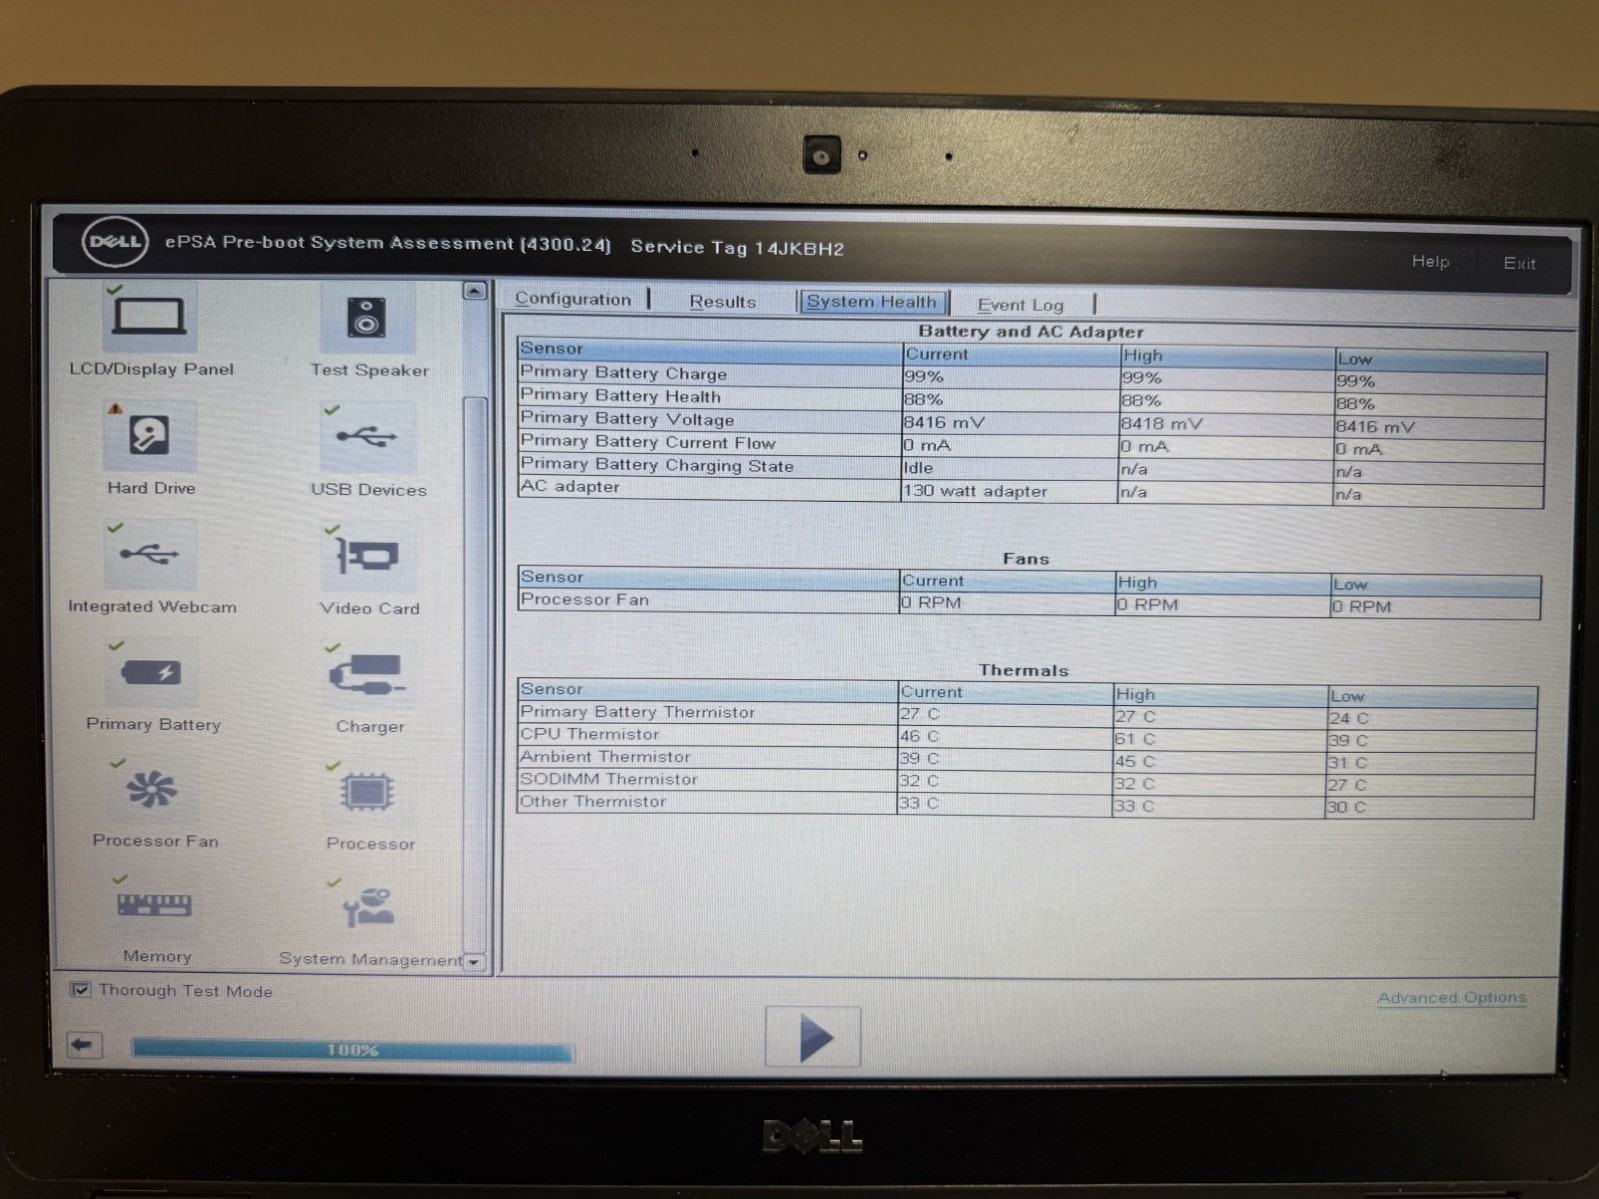
Task: Open the Hard Drive test icon
Action: tap(149, 436)
